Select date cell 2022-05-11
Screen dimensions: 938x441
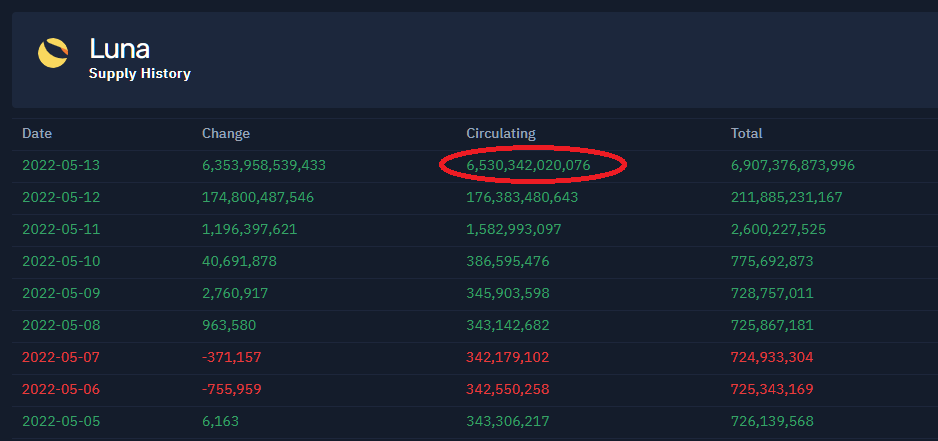click(61, 229)
